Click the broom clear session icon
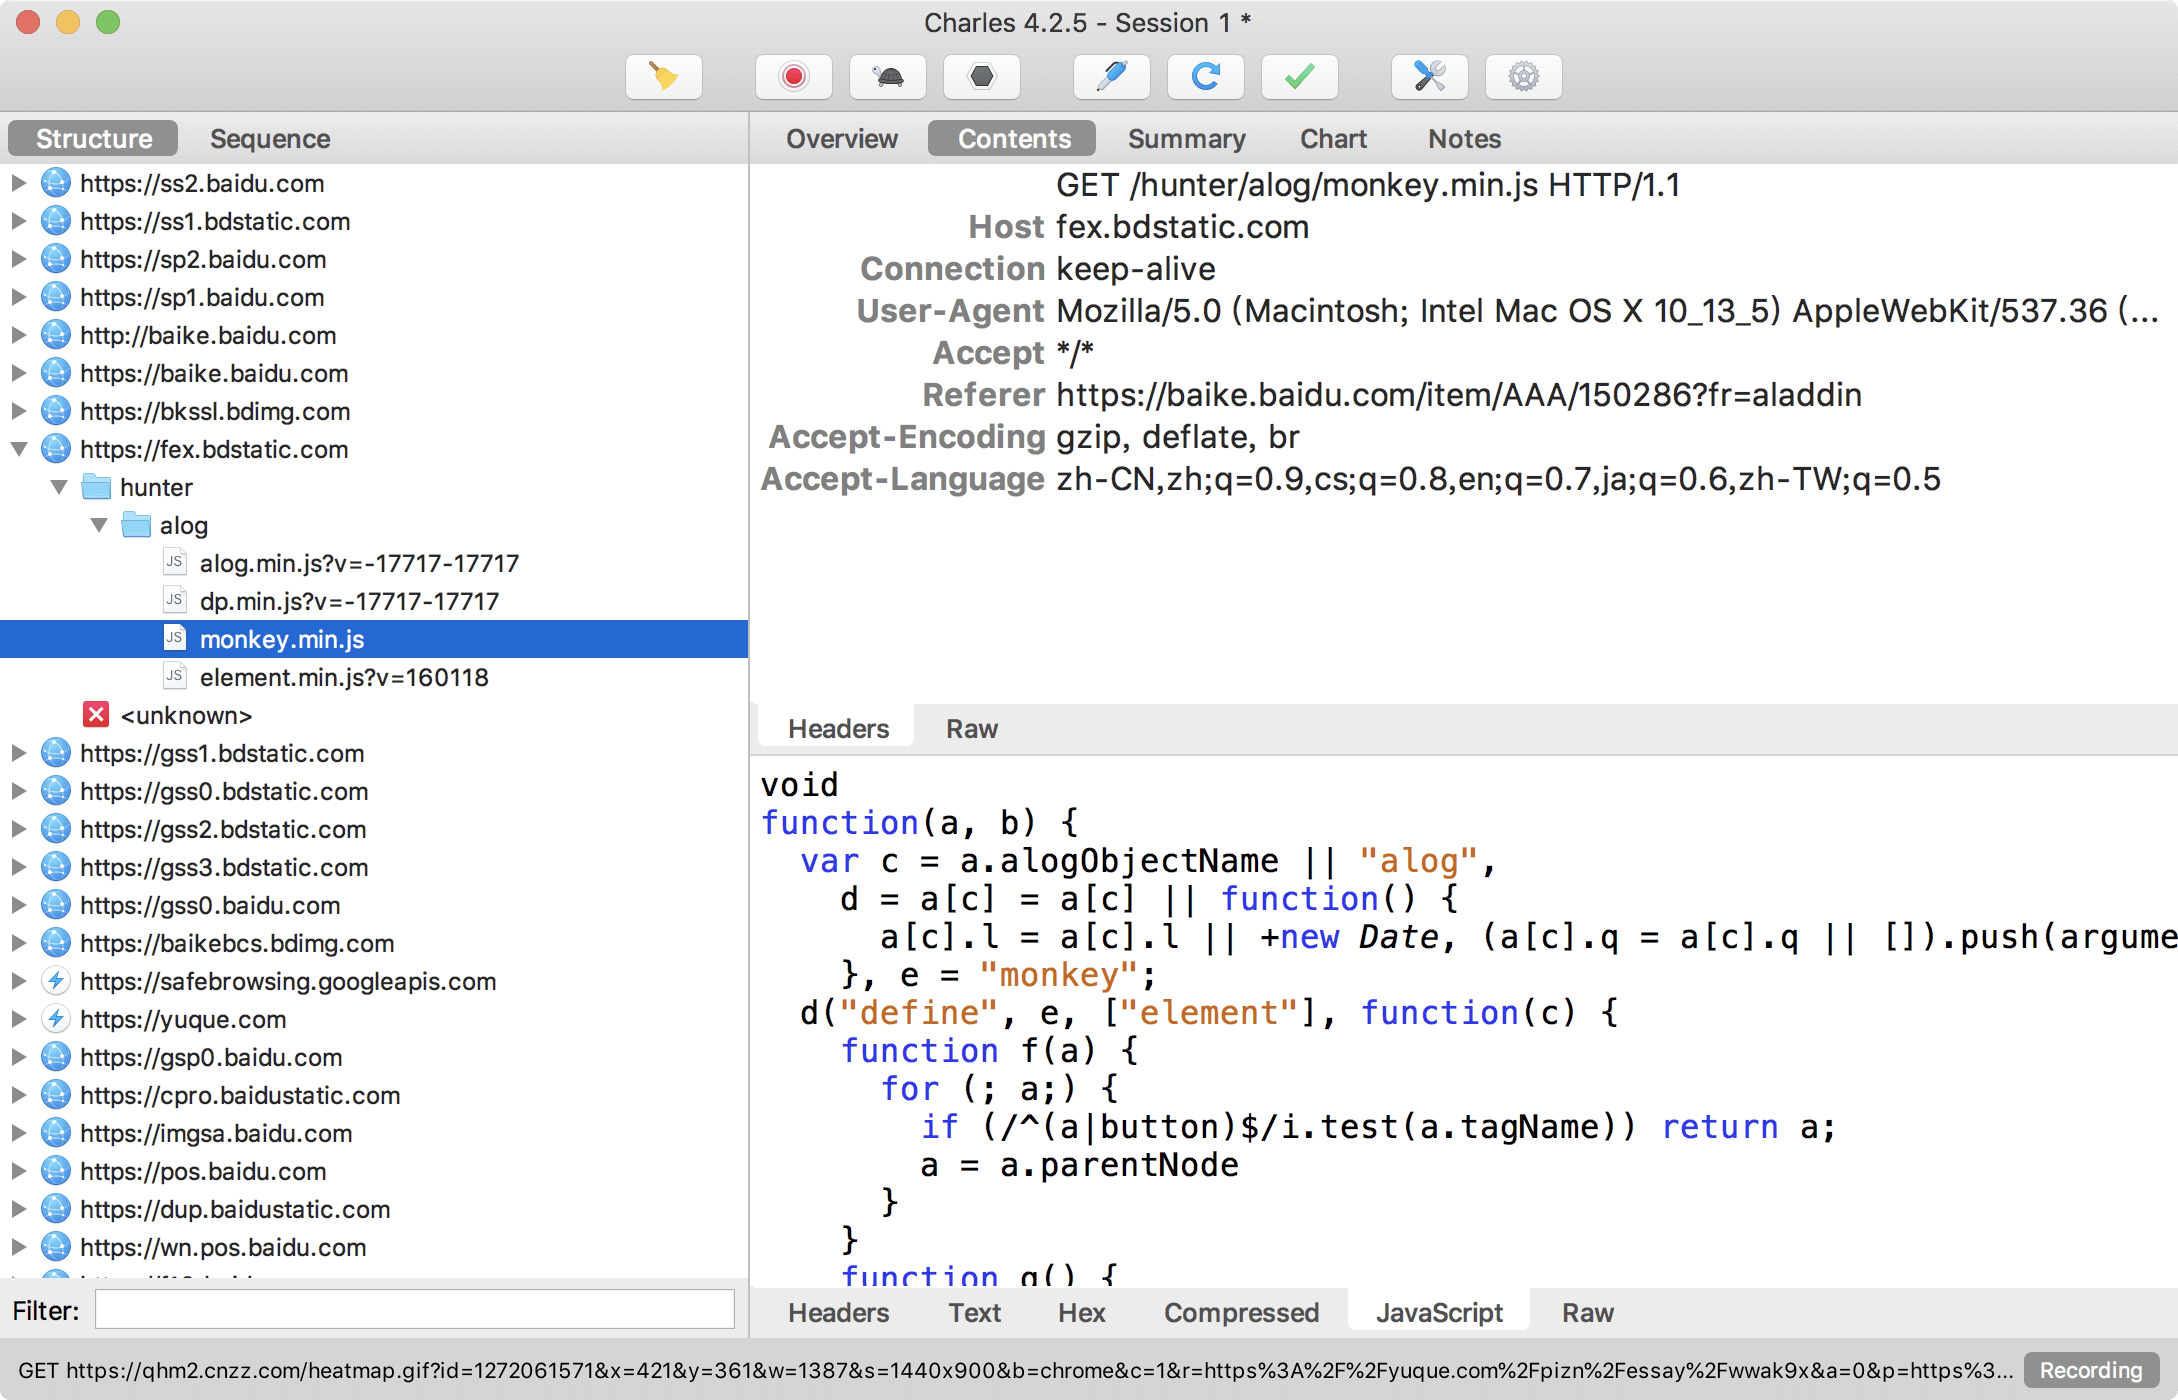Viewport: 2178px width, 1400px height. 663,77
